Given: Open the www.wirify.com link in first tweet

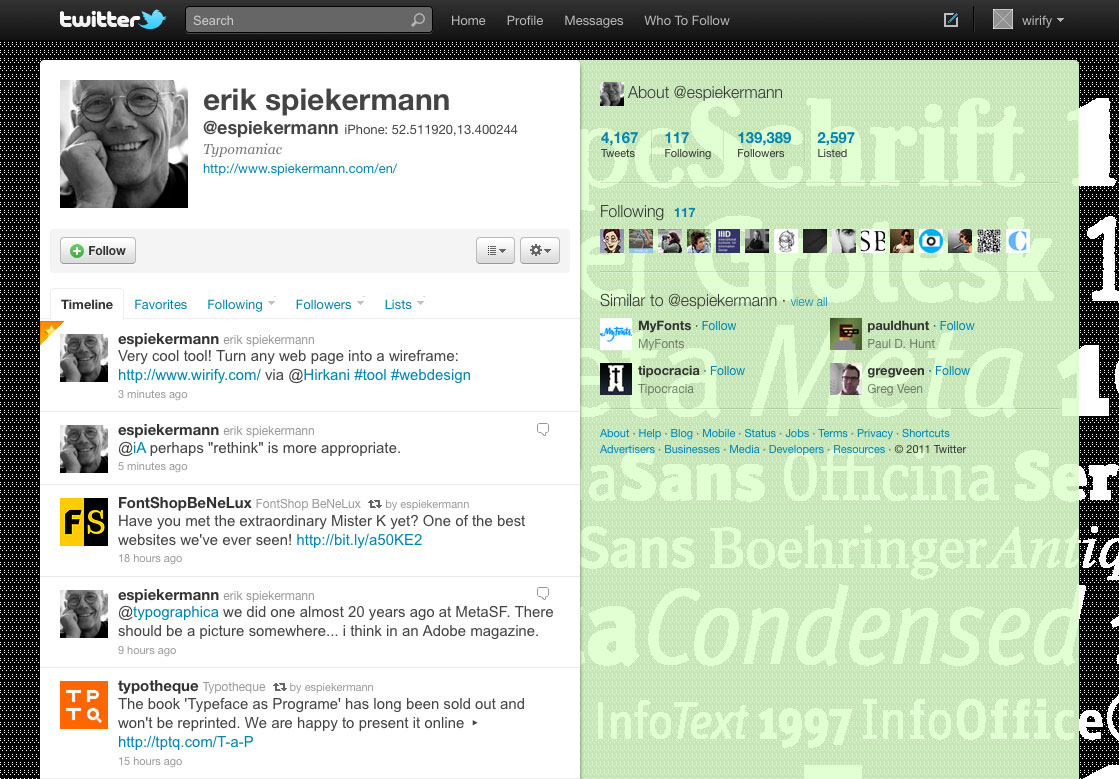Looking at the screenshot, I should [189, 375].
